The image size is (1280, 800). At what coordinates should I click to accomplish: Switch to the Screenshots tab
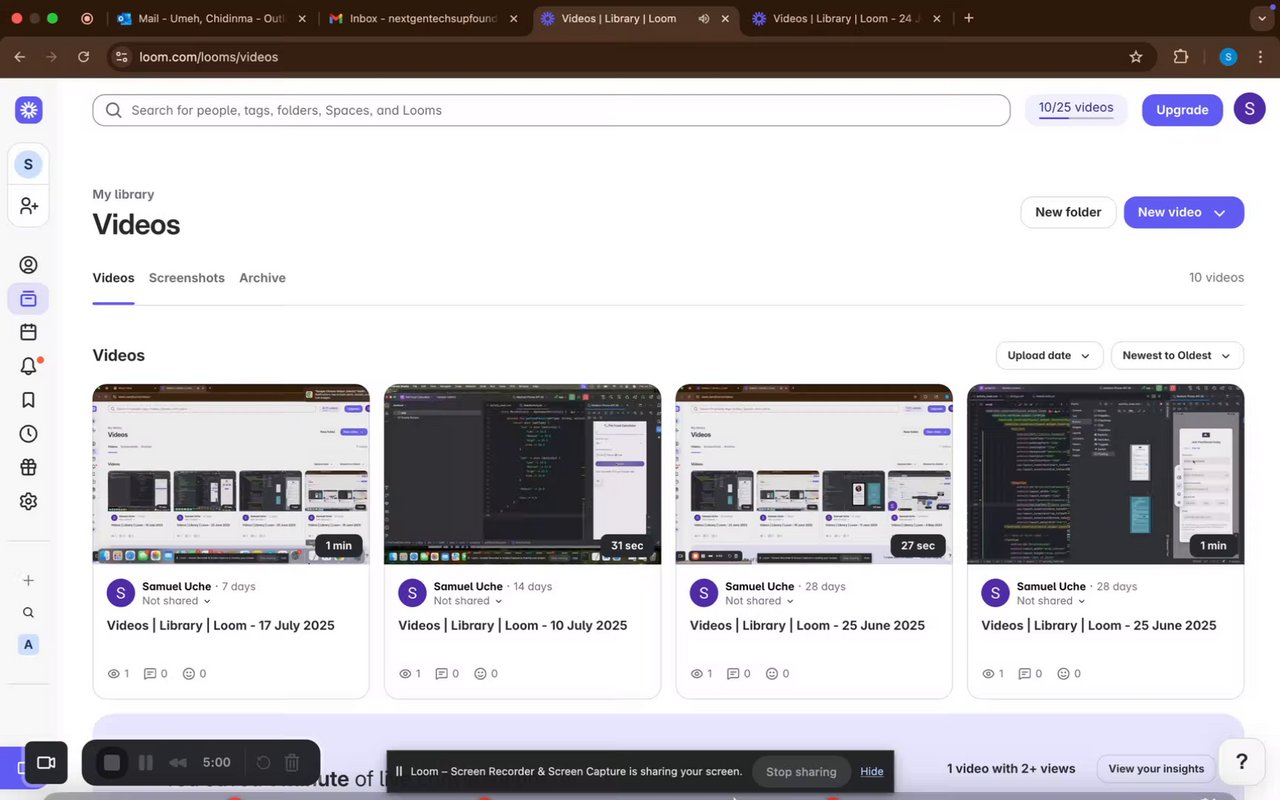(x=187, y=278)
